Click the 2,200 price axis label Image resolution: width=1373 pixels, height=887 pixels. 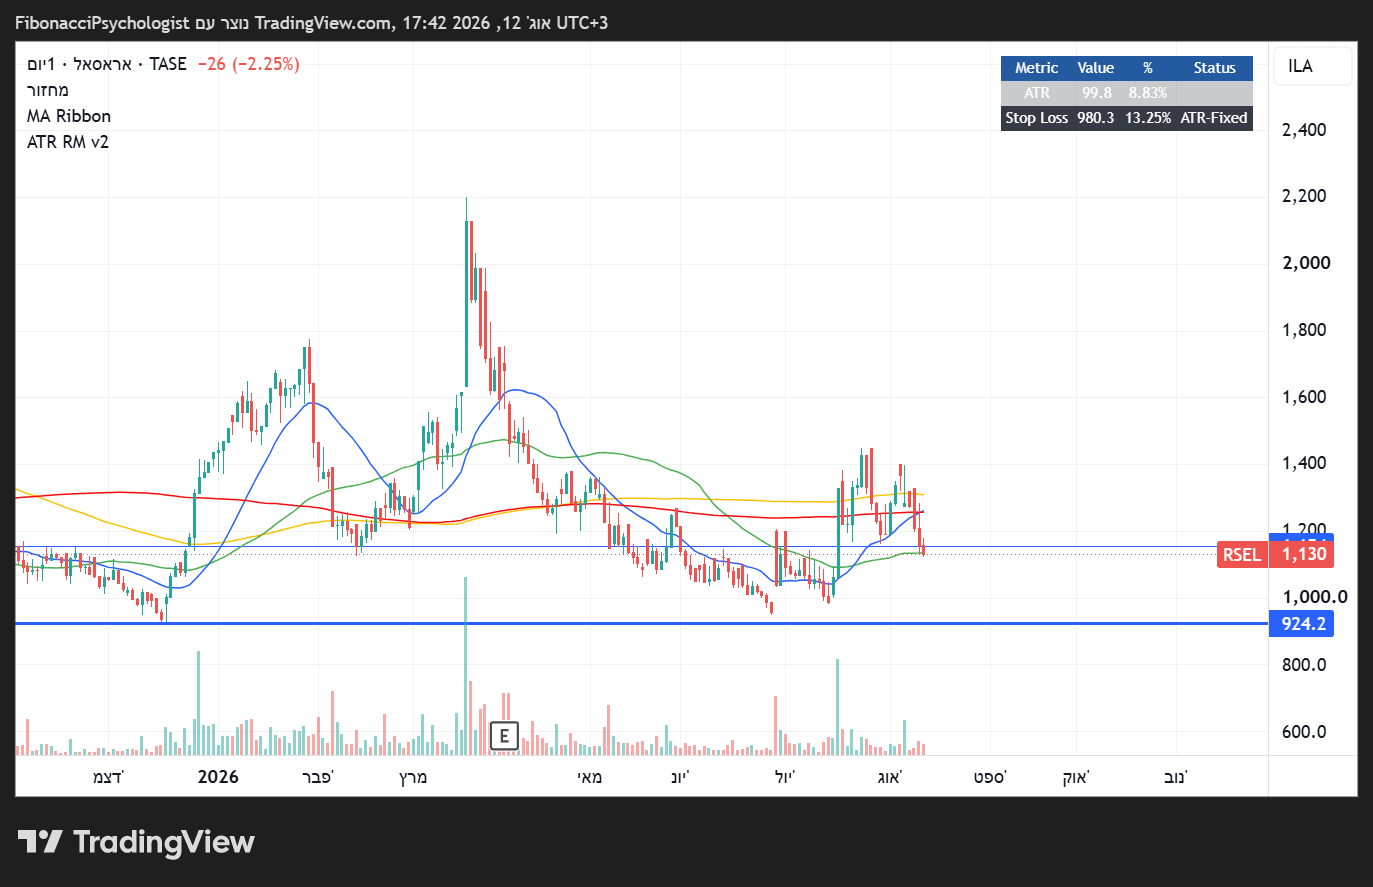(1304, 196)
